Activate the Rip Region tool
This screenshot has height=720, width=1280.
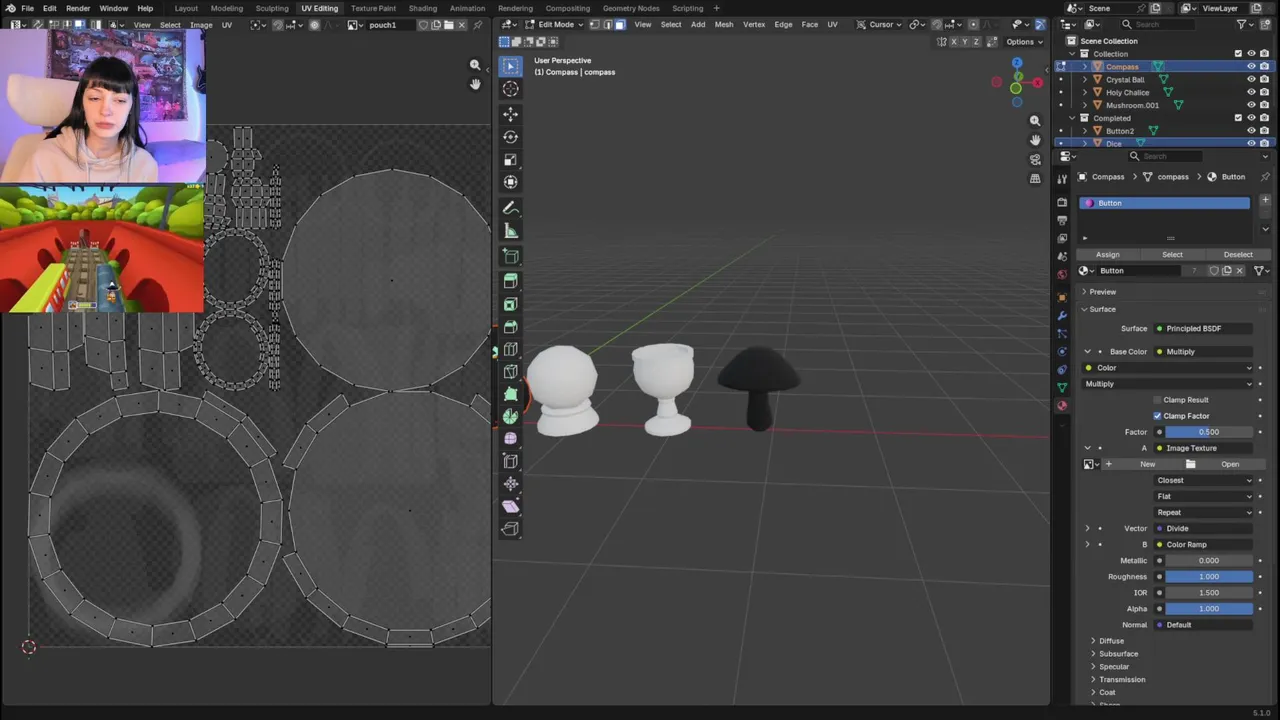pos(510,529)
